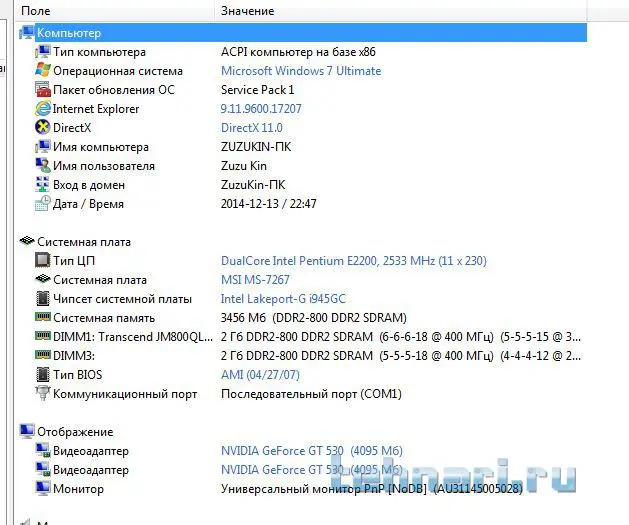Select the 'Имя пользователя' field label

[x=103, y=166]
